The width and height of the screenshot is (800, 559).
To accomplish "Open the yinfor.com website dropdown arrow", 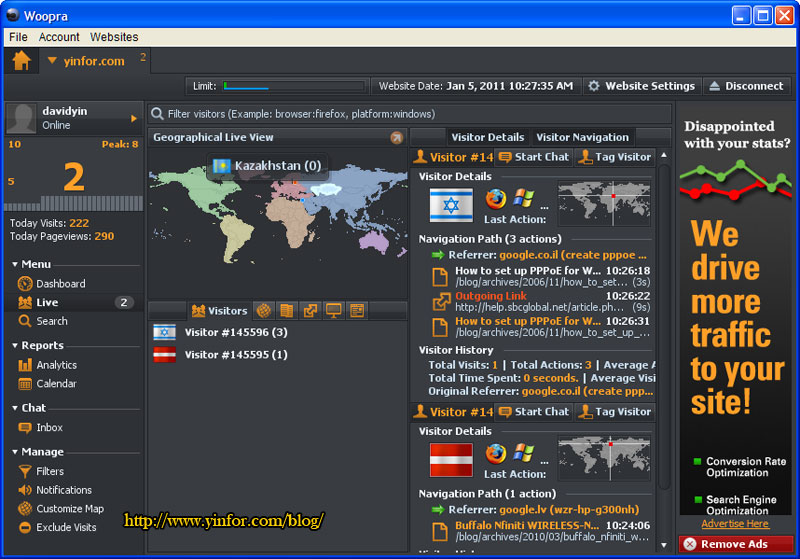I will tap(52, 60).
